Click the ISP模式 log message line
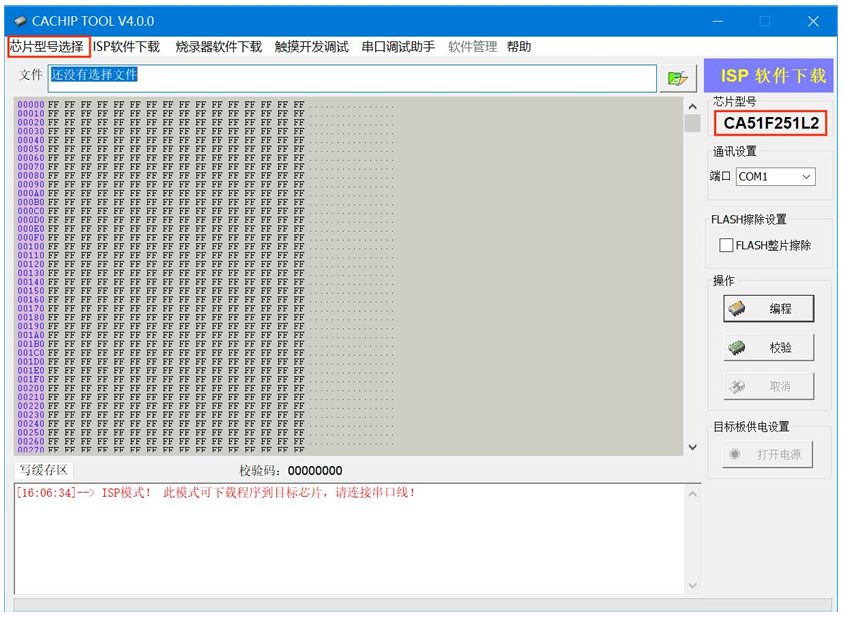The height and width of the screenshot is (620, 843). (216, 493)
